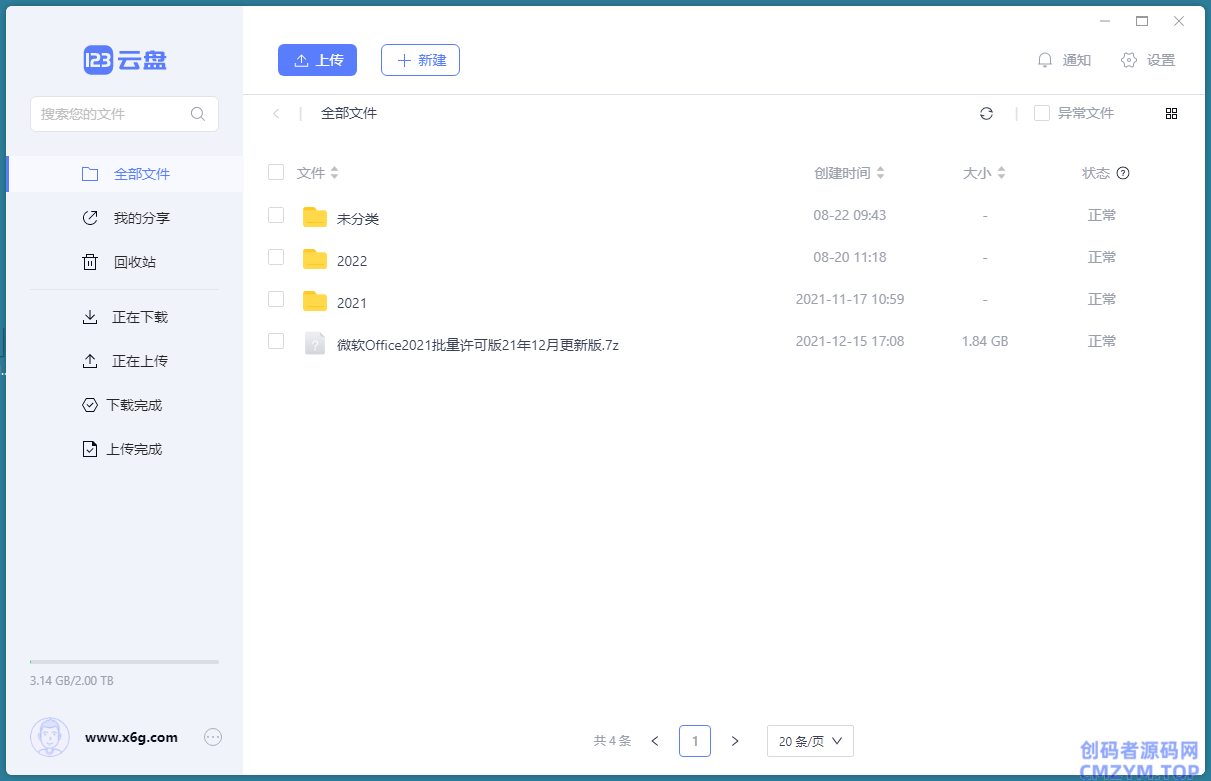
Task: Select the checkbox for 未分类 folder
Action: coord(276,215)
